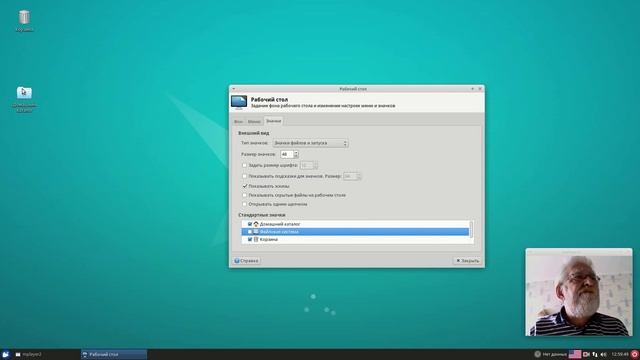The image size is (640, 360).
Task: Enable Показывать скрытые файлы на рабочем столе
Action: 244,195
